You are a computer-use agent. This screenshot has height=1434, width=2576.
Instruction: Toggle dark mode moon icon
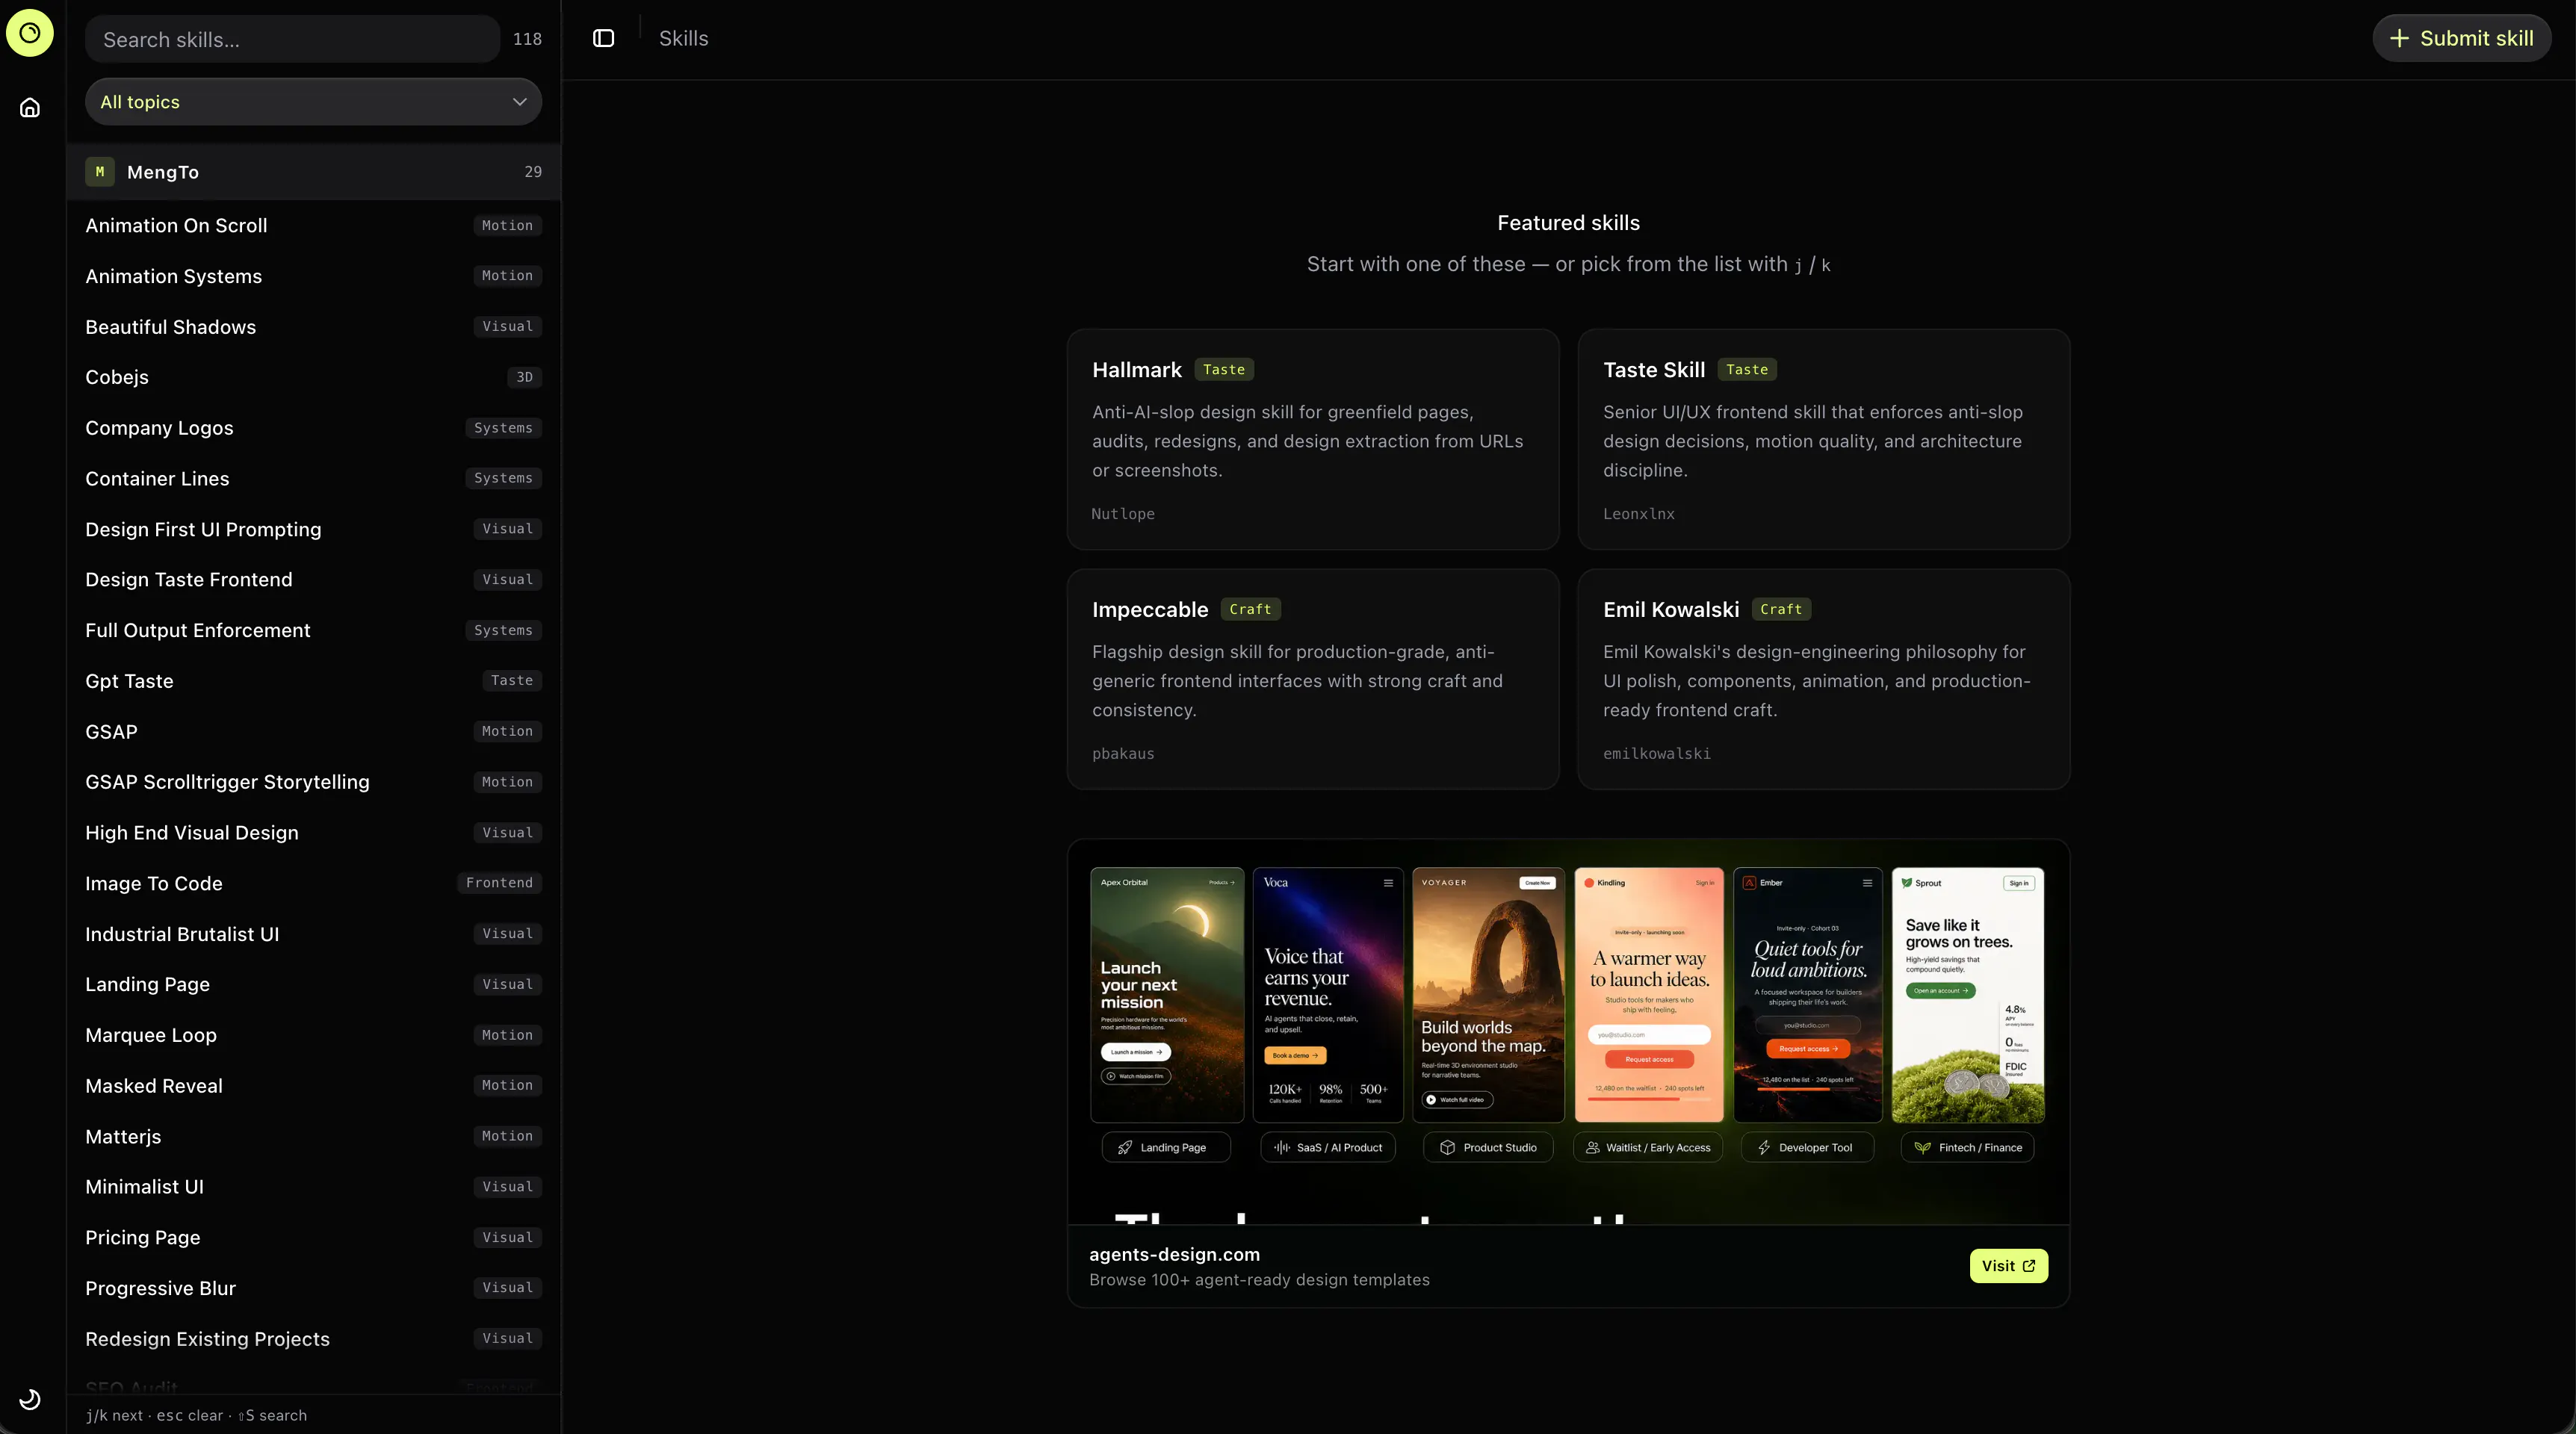tap(30, 1399)
